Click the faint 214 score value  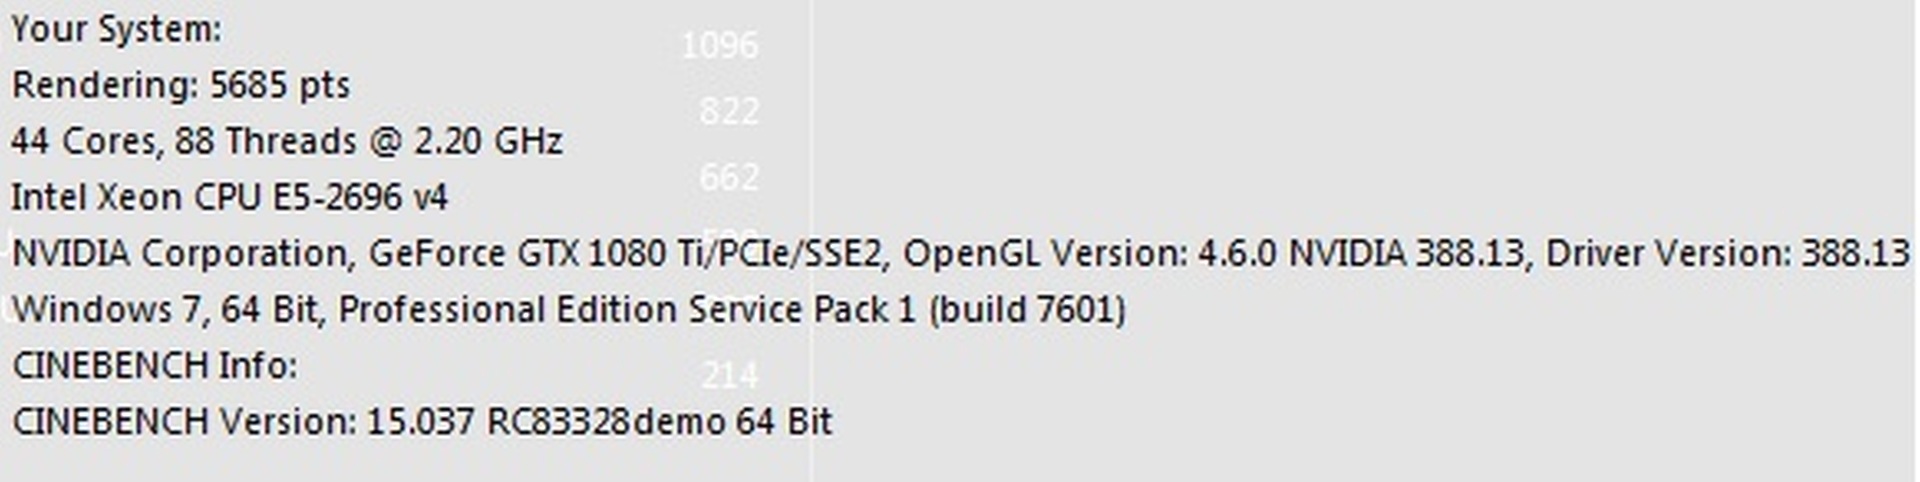(x=730, y=376)
